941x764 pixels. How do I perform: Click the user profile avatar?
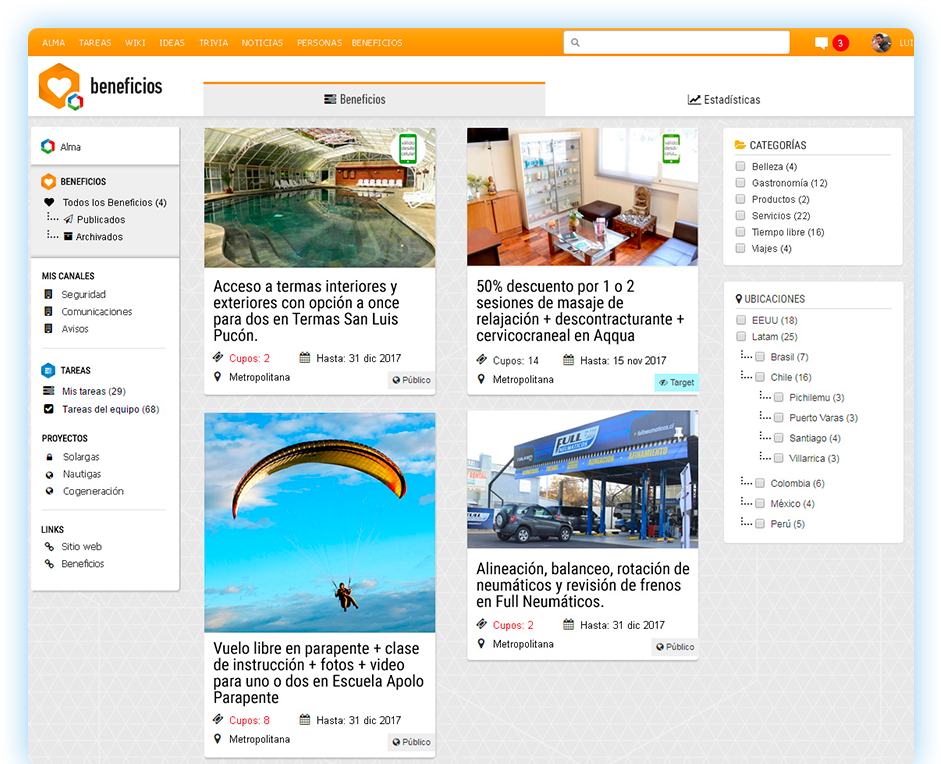click(881, 43)
